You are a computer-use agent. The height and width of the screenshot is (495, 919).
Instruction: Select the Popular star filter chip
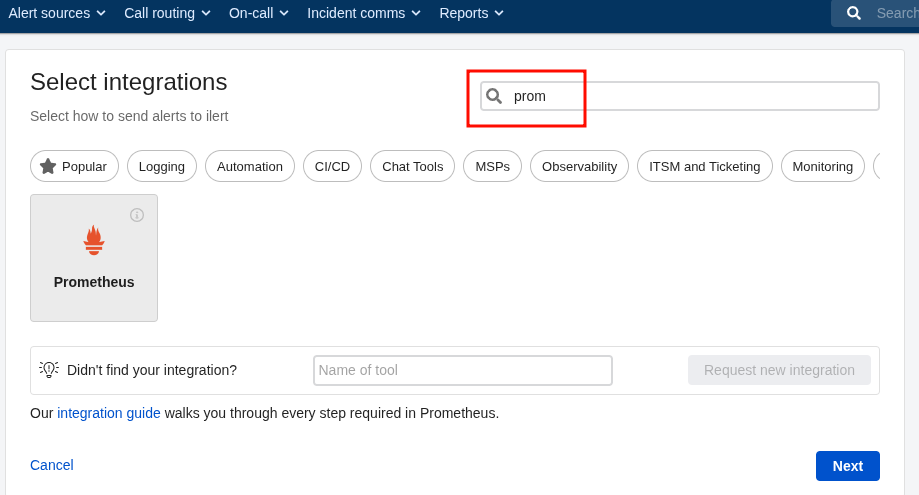coord(74,166)
